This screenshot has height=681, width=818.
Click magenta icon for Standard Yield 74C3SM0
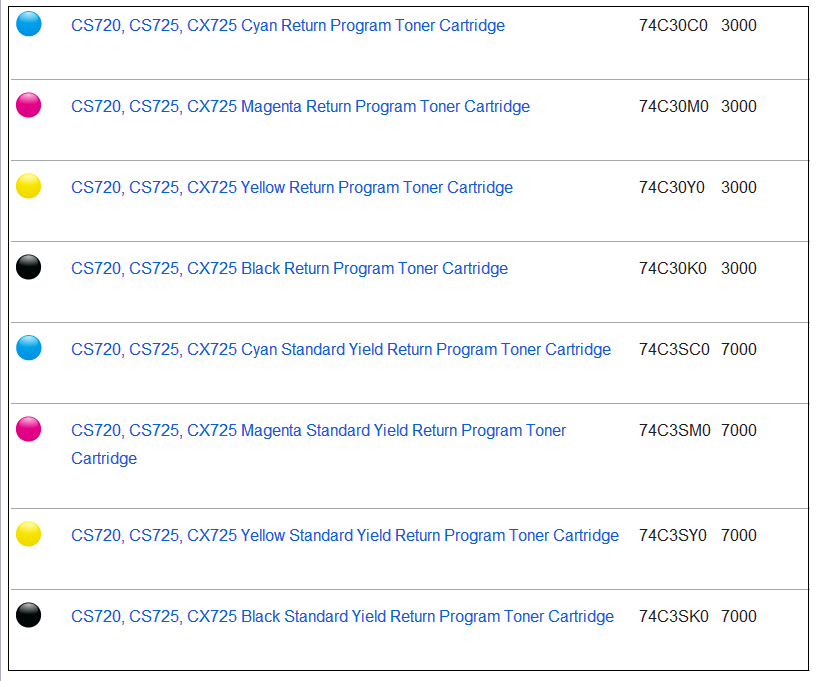[29, 430]
